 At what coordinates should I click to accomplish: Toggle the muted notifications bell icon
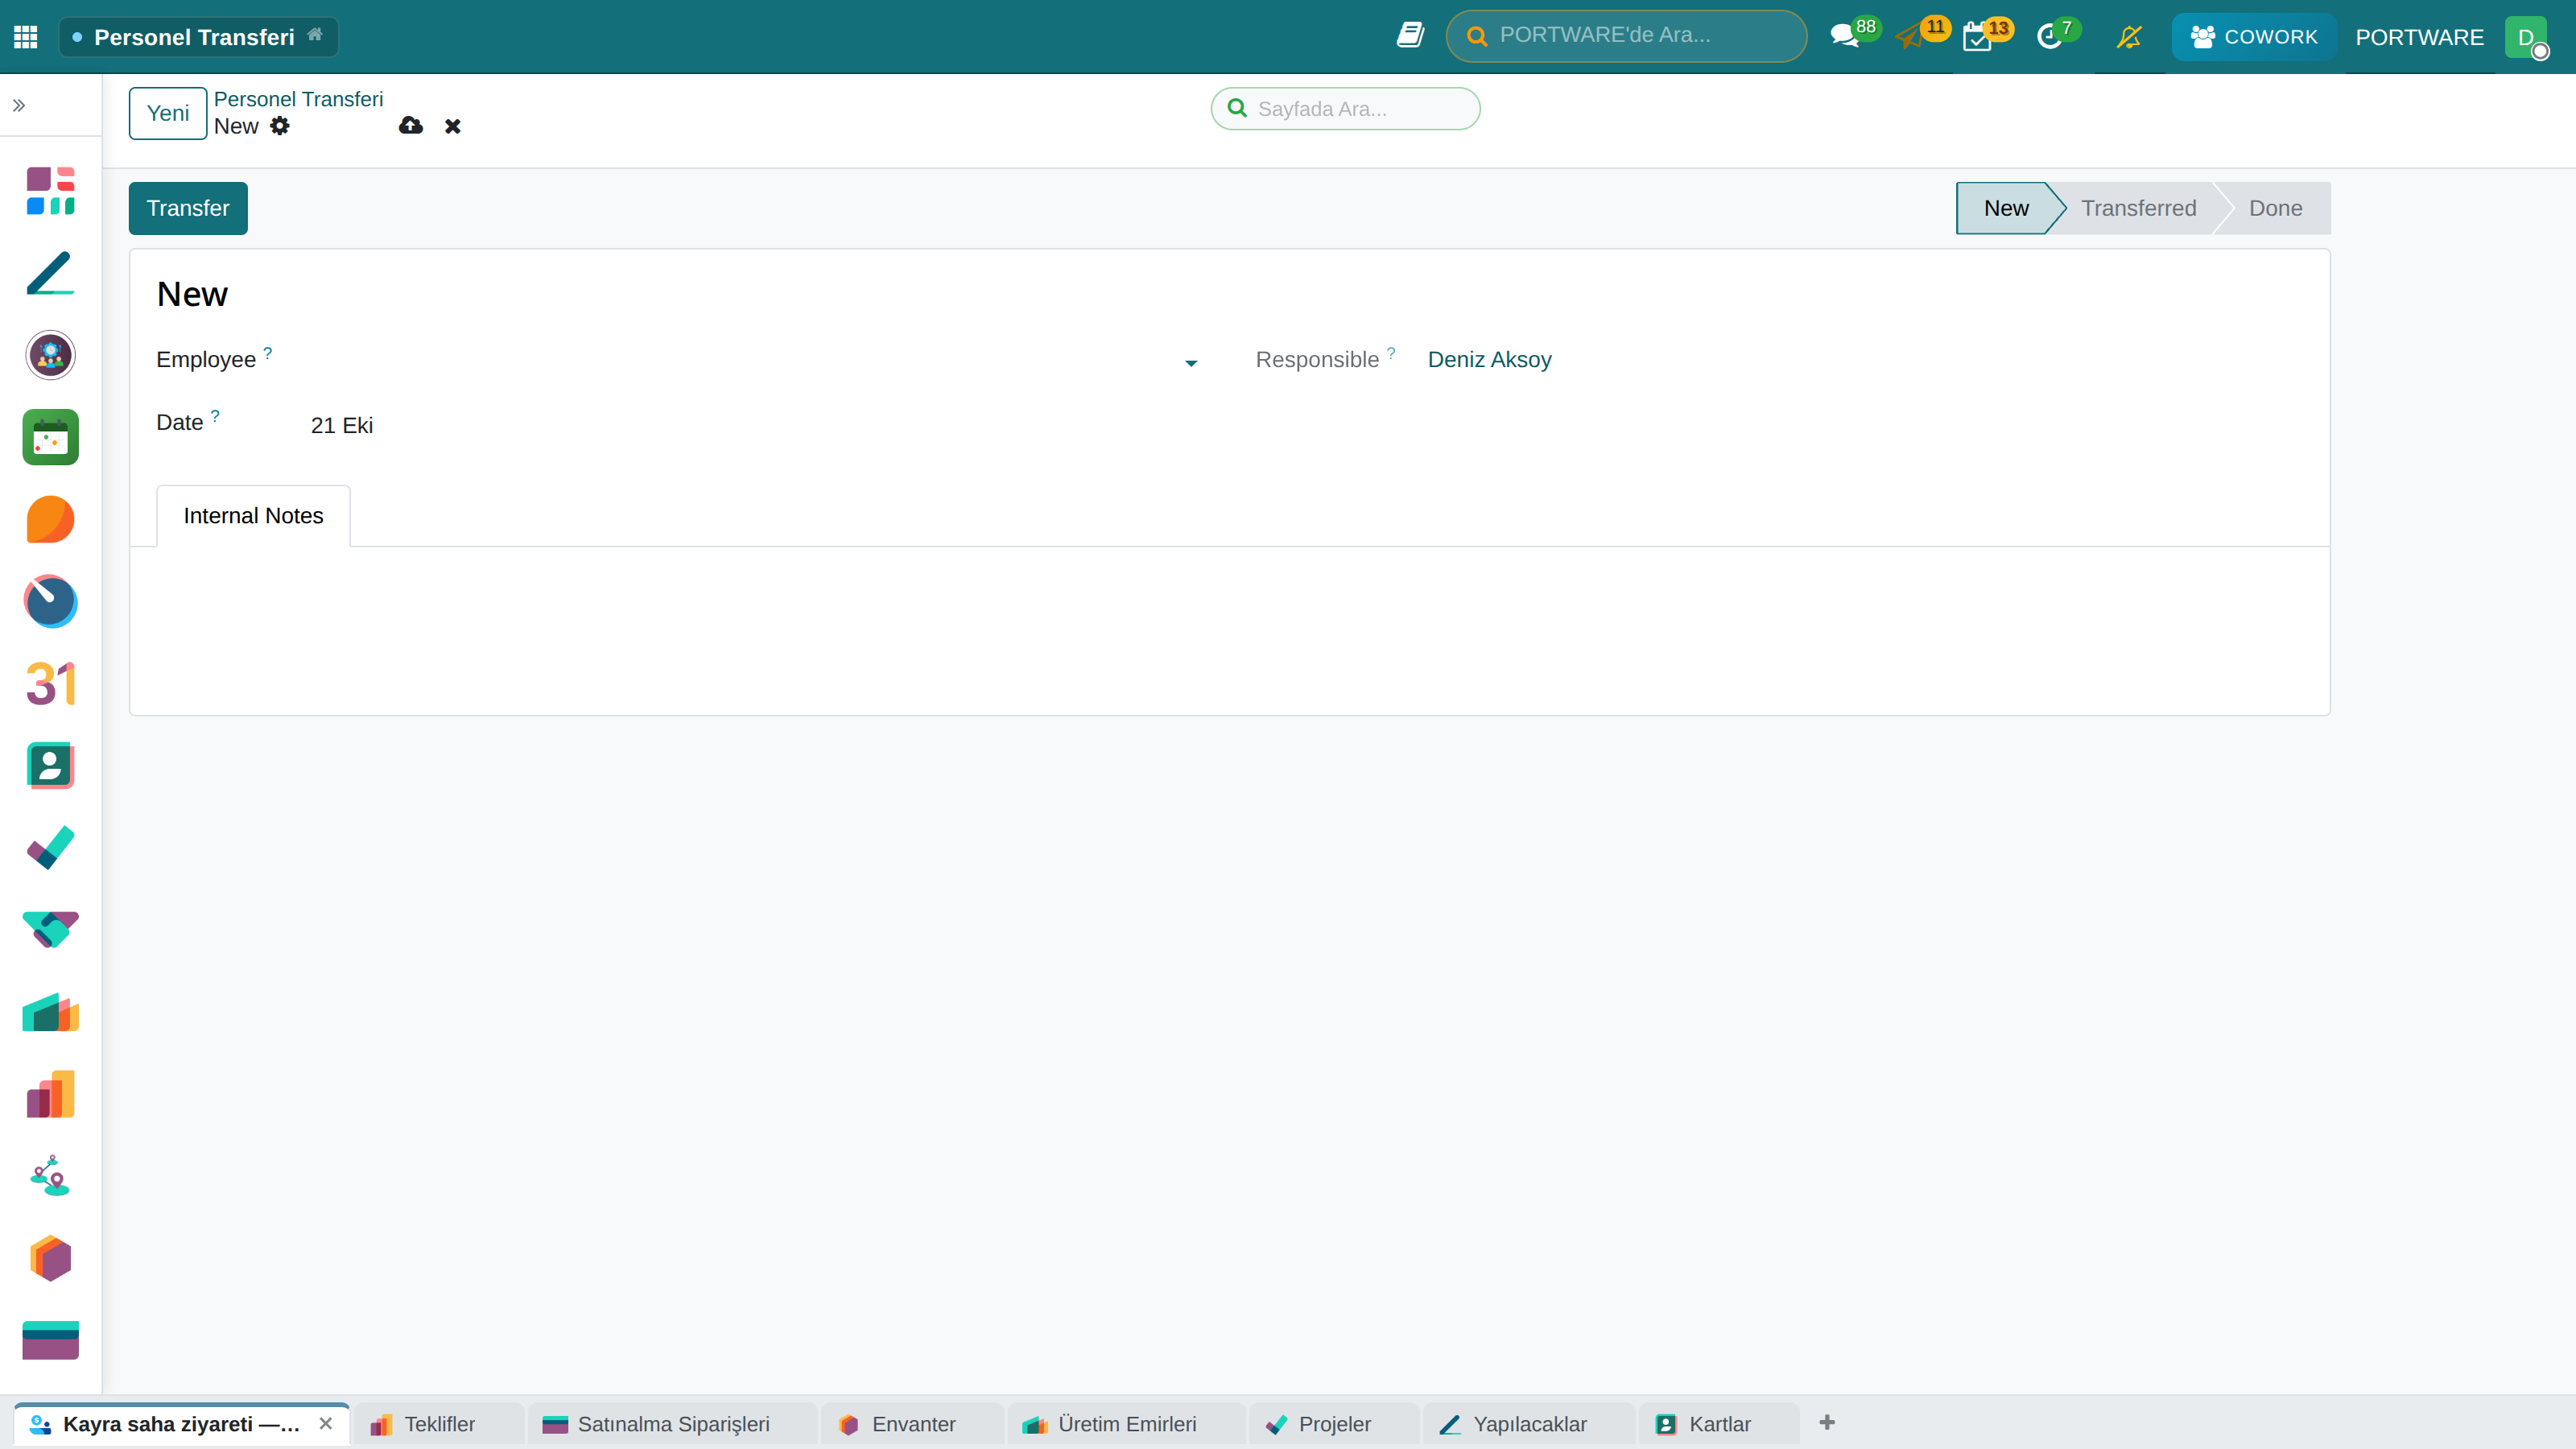pyautogui.click(x=2129, y=37)
